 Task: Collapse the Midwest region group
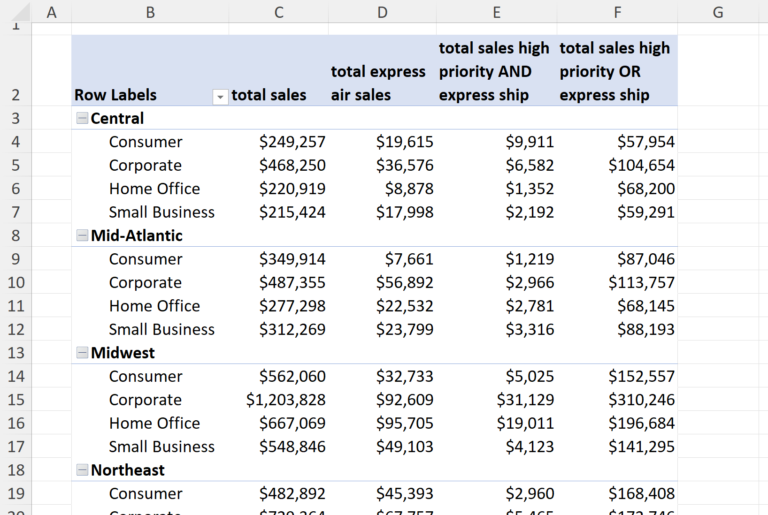(82, 353)
